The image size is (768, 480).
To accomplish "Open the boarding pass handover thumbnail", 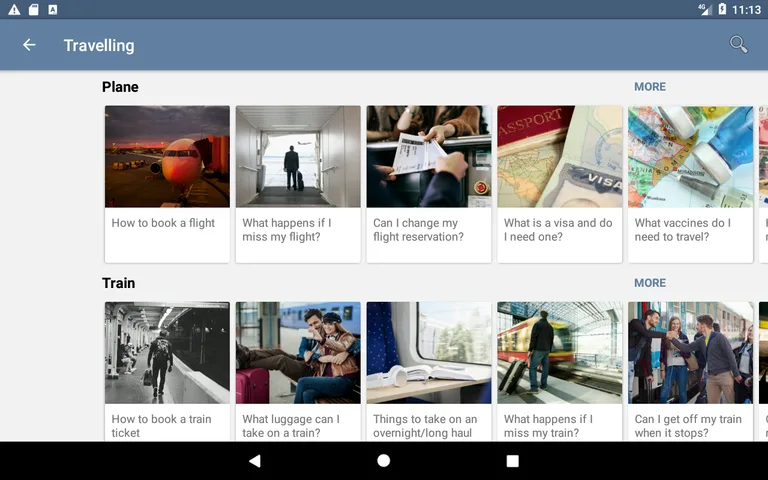I will (429, 157).
